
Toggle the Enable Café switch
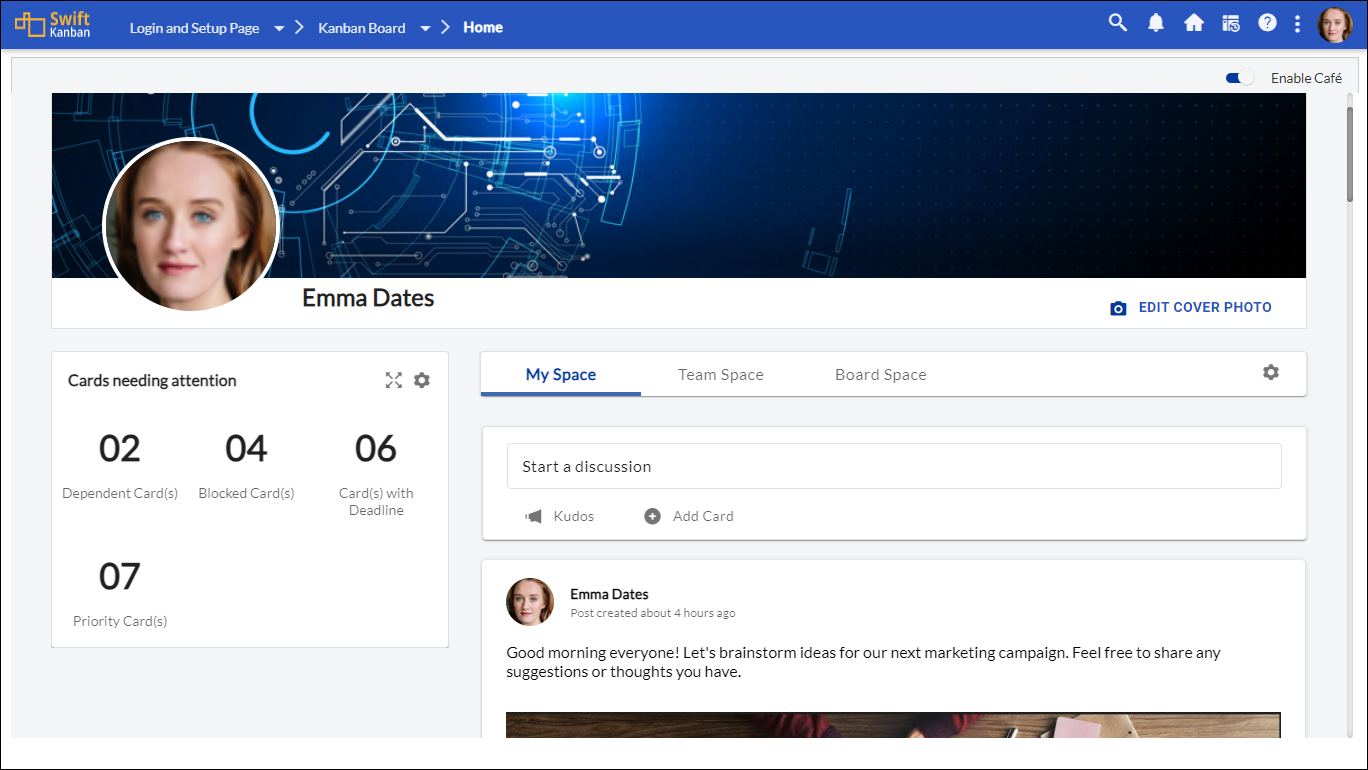1240,78
